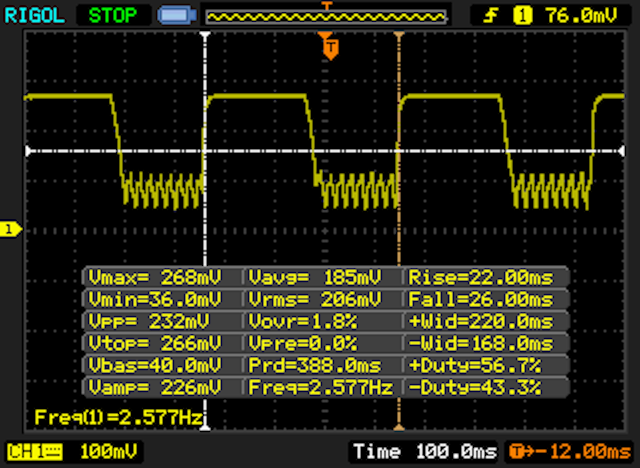Click the orange cursor bottom handle
Viewport: 640px width, 468px height.
(x=399, y=427)
